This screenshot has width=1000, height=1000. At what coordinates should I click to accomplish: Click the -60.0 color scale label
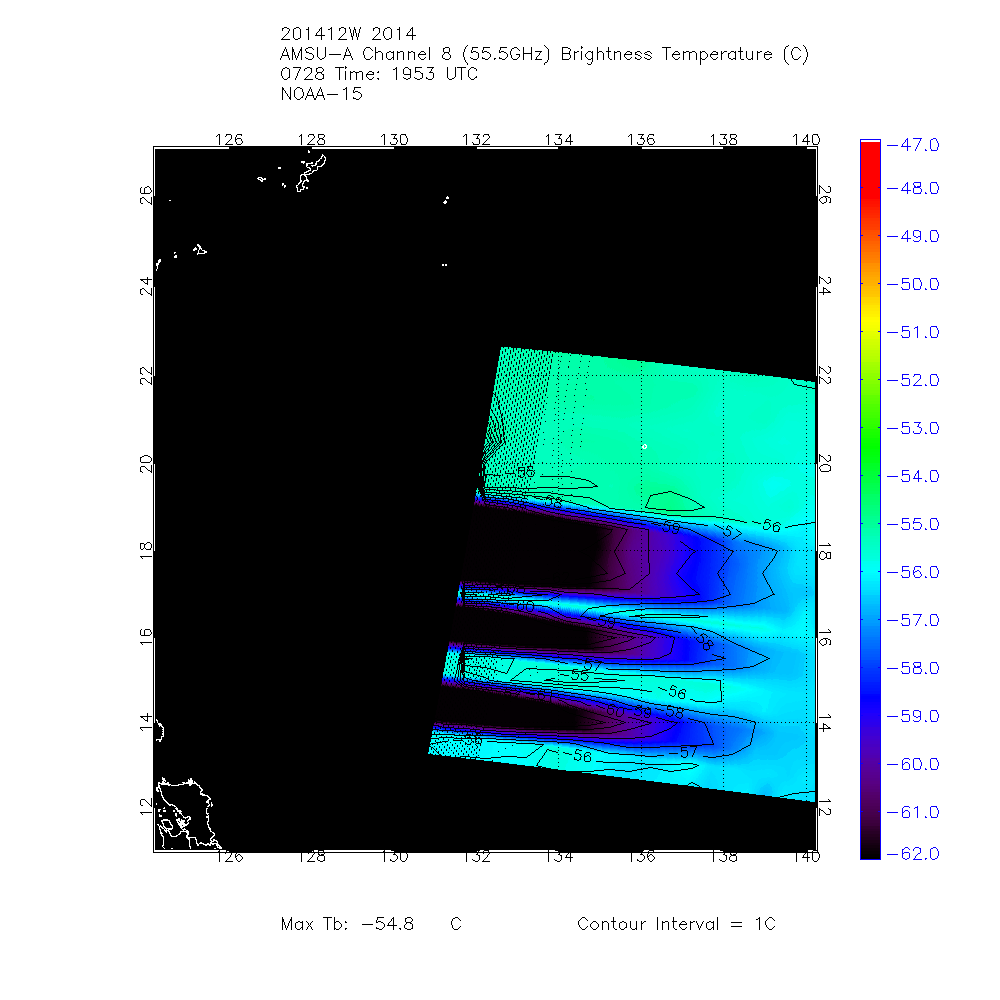[x=913, y=764]
